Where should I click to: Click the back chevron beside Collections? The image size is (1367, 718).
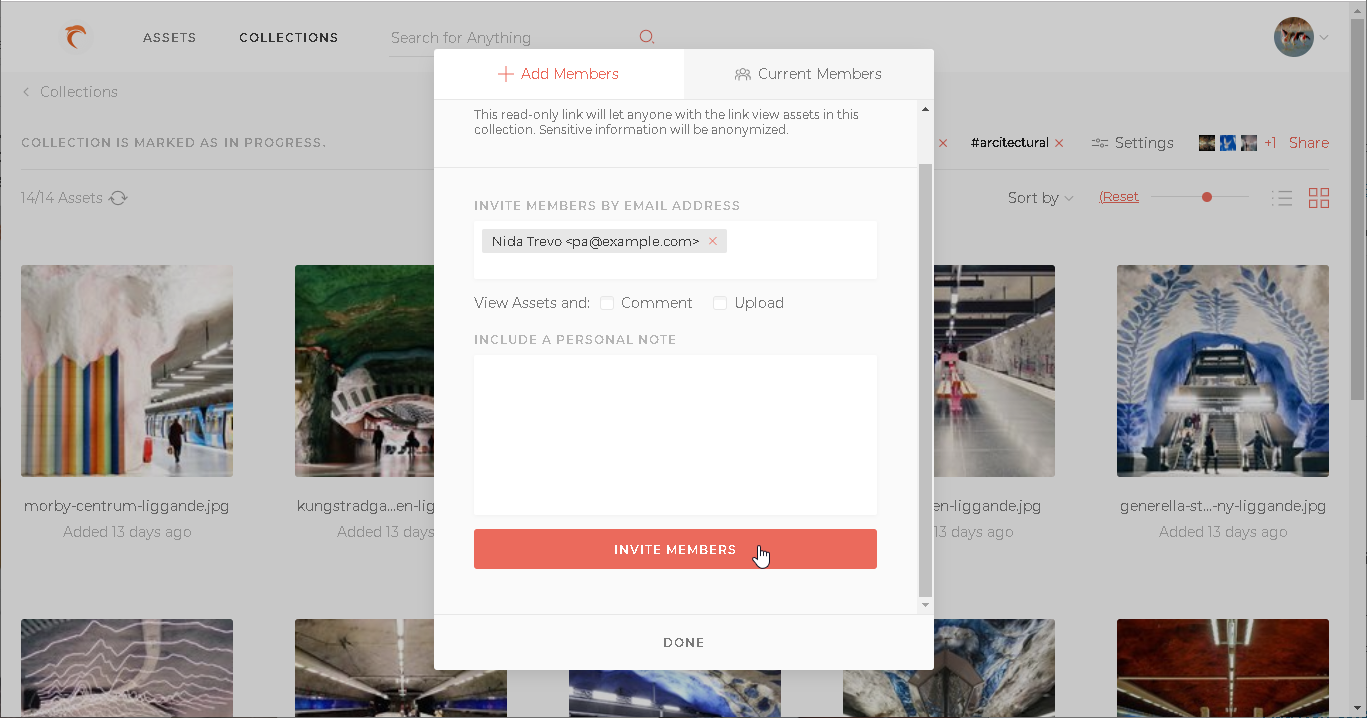click(26, 92)
